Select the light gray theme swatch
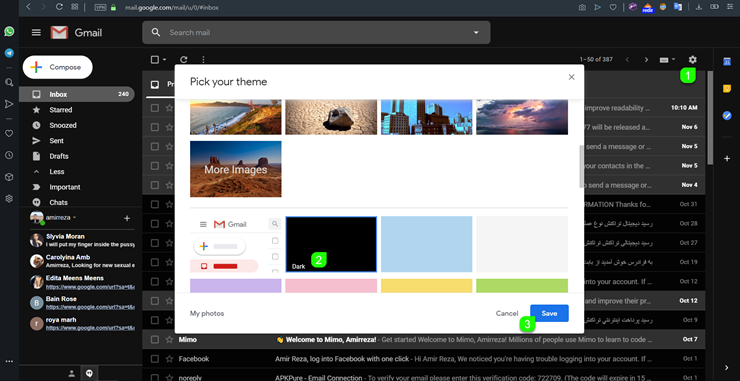This screenshot has height=381, width=740. pos(521,244)
